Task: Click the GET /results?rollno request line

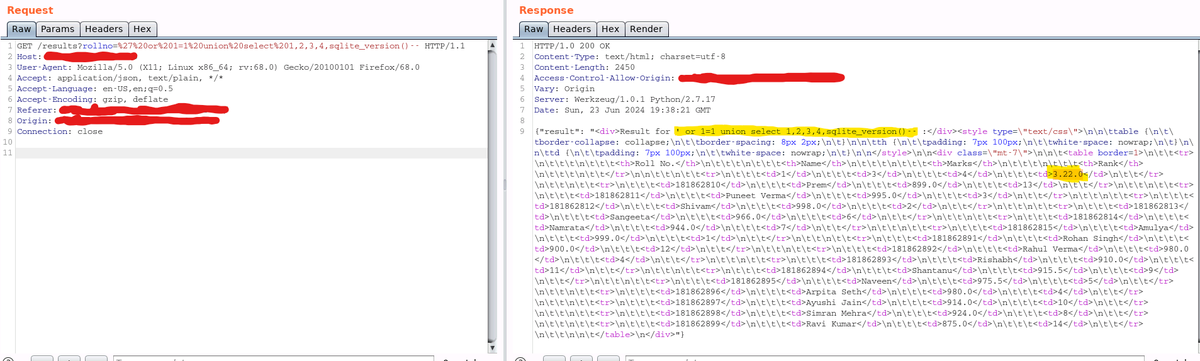Action: (x=241, y=47)
